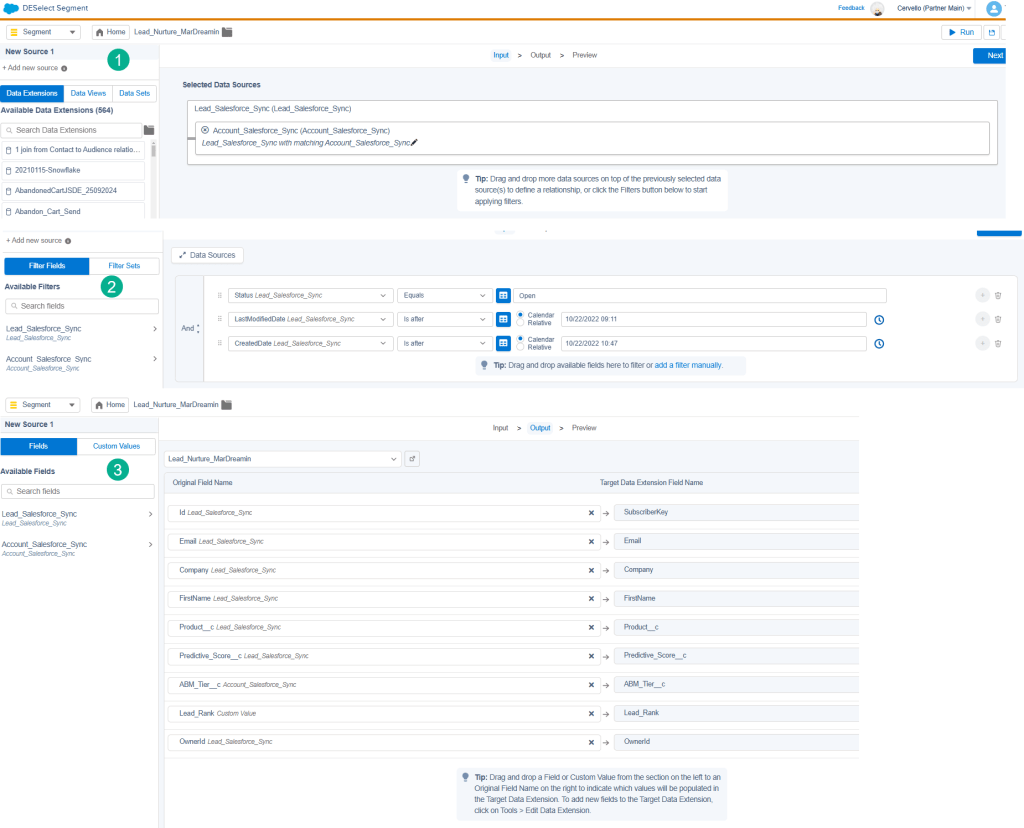
Task: Click the Run button in top toolbar
Action: coord(960,32)
